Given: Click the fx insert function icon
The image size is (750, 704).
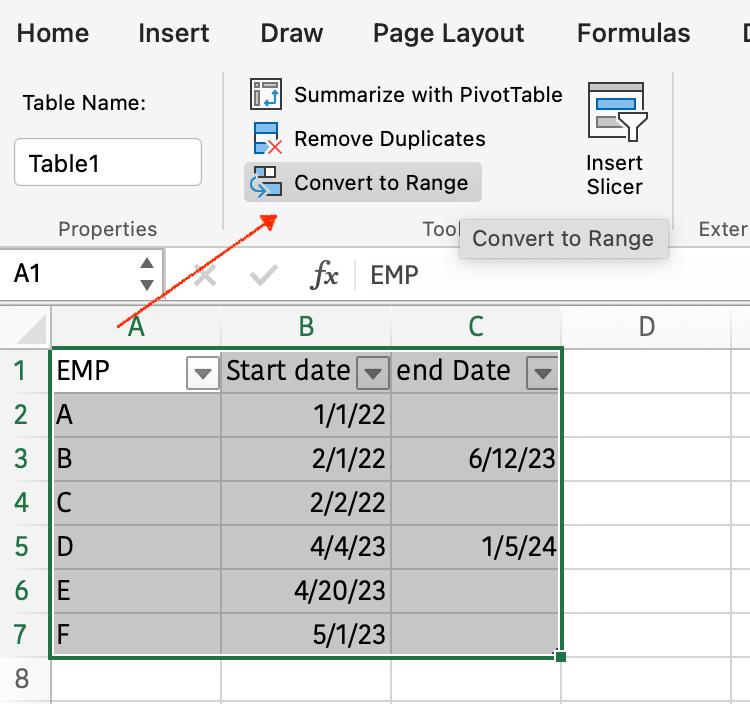Looking at the screenshot, I should [x=324, y=275].
